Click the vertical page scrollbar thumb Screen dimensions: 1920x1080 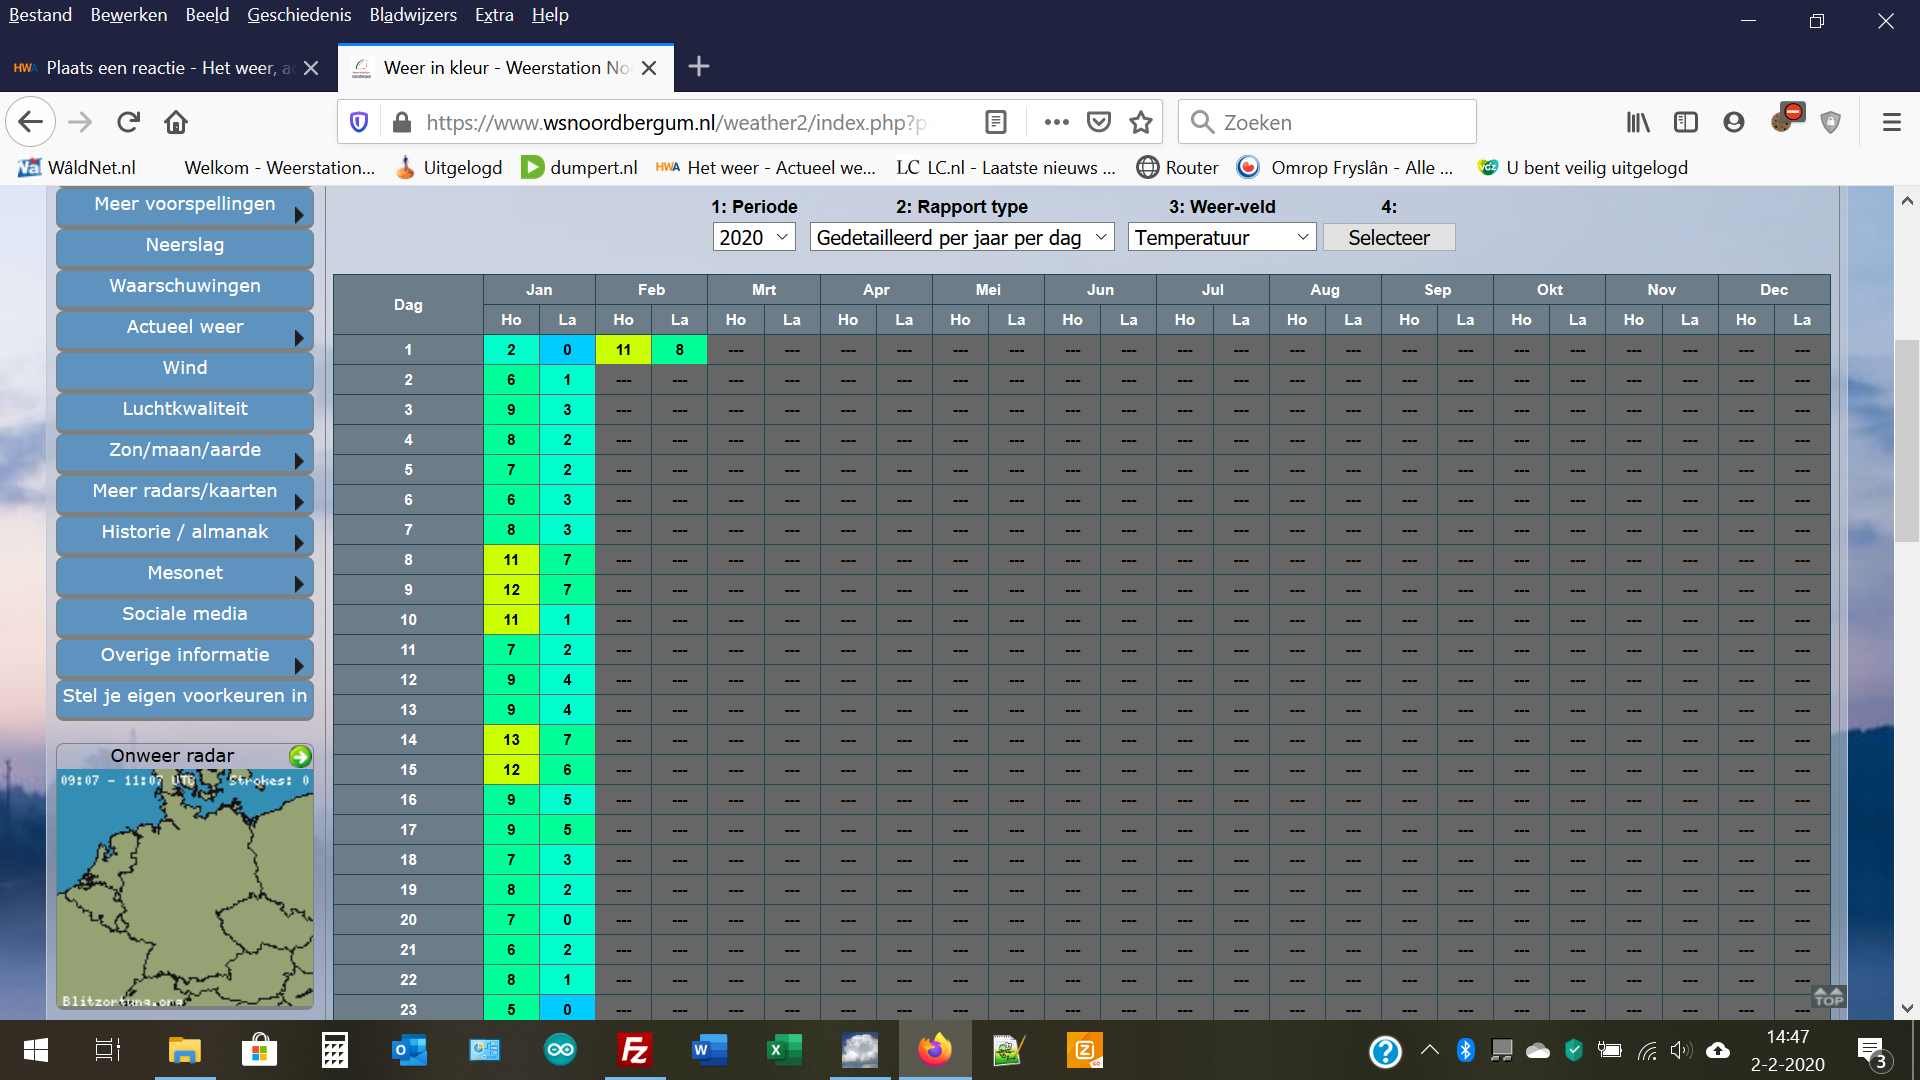1906,440
